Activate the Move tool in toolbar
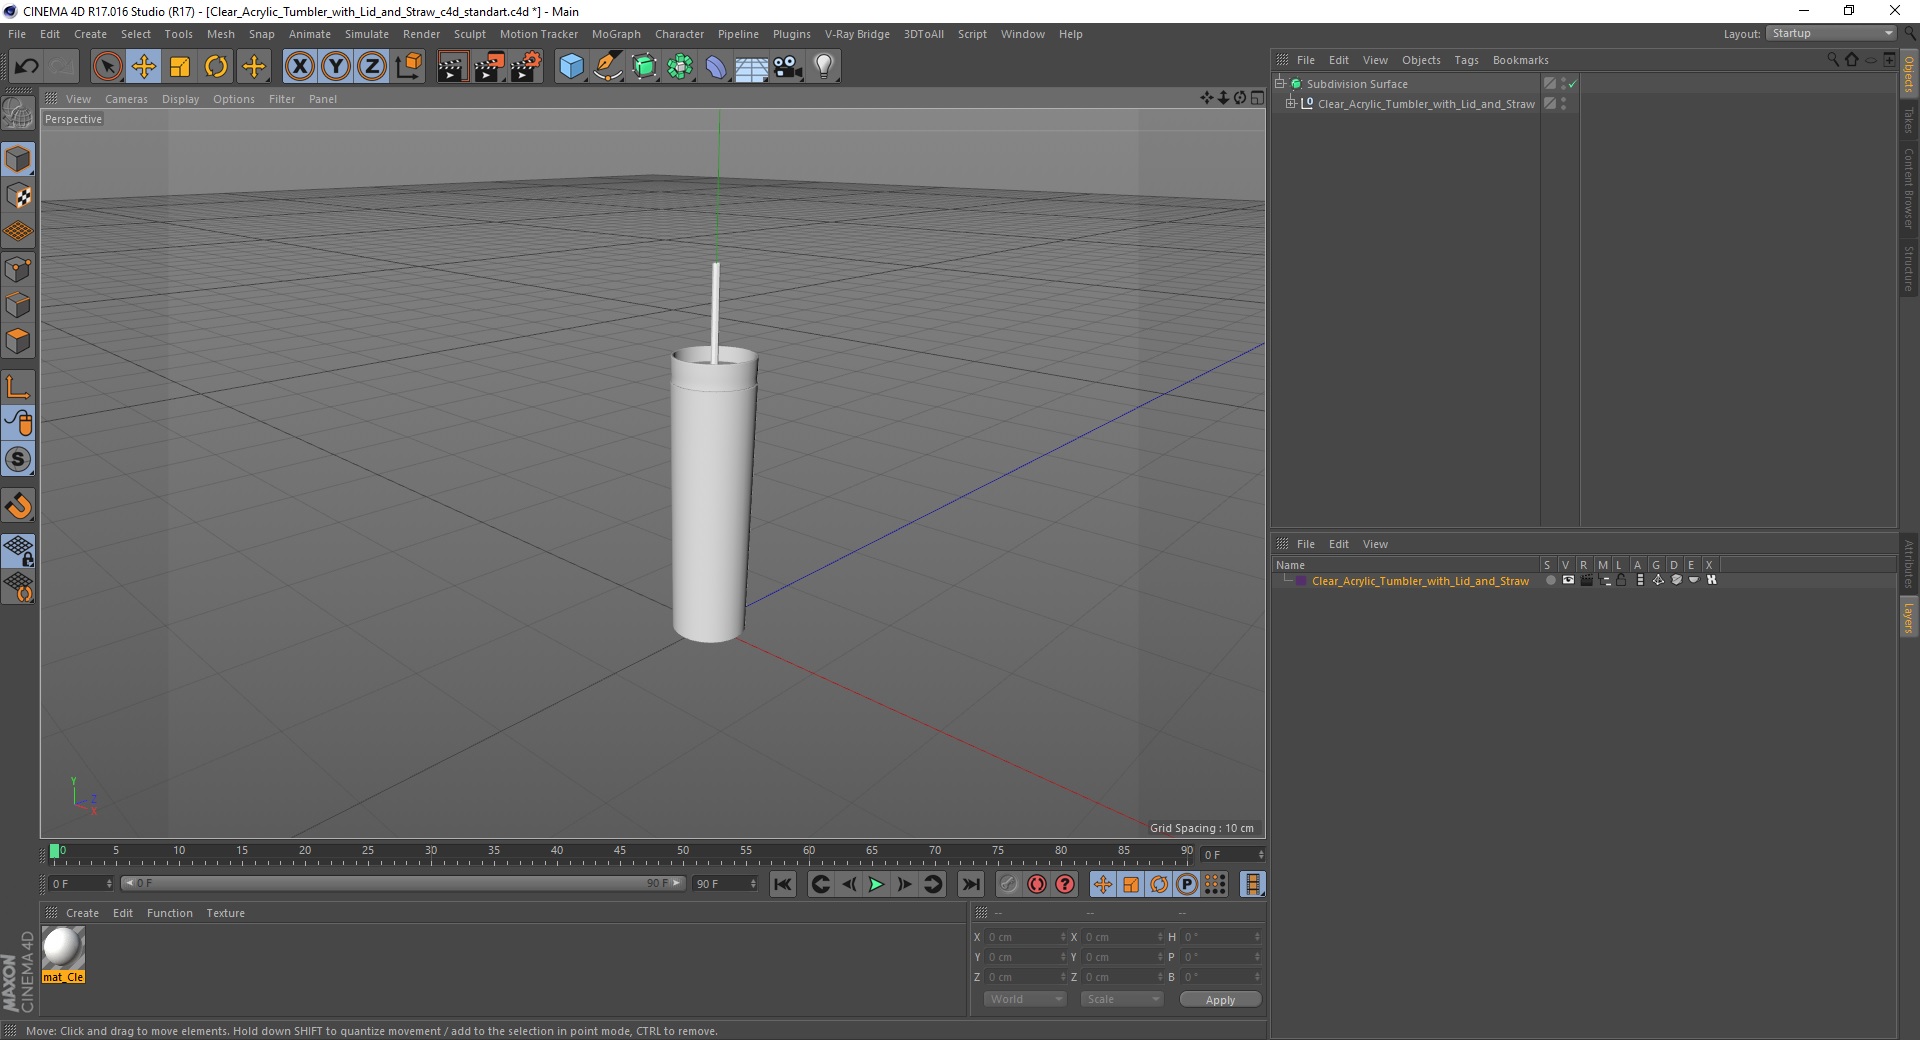Screen dimensions: 1920x1040 point(143,67)
